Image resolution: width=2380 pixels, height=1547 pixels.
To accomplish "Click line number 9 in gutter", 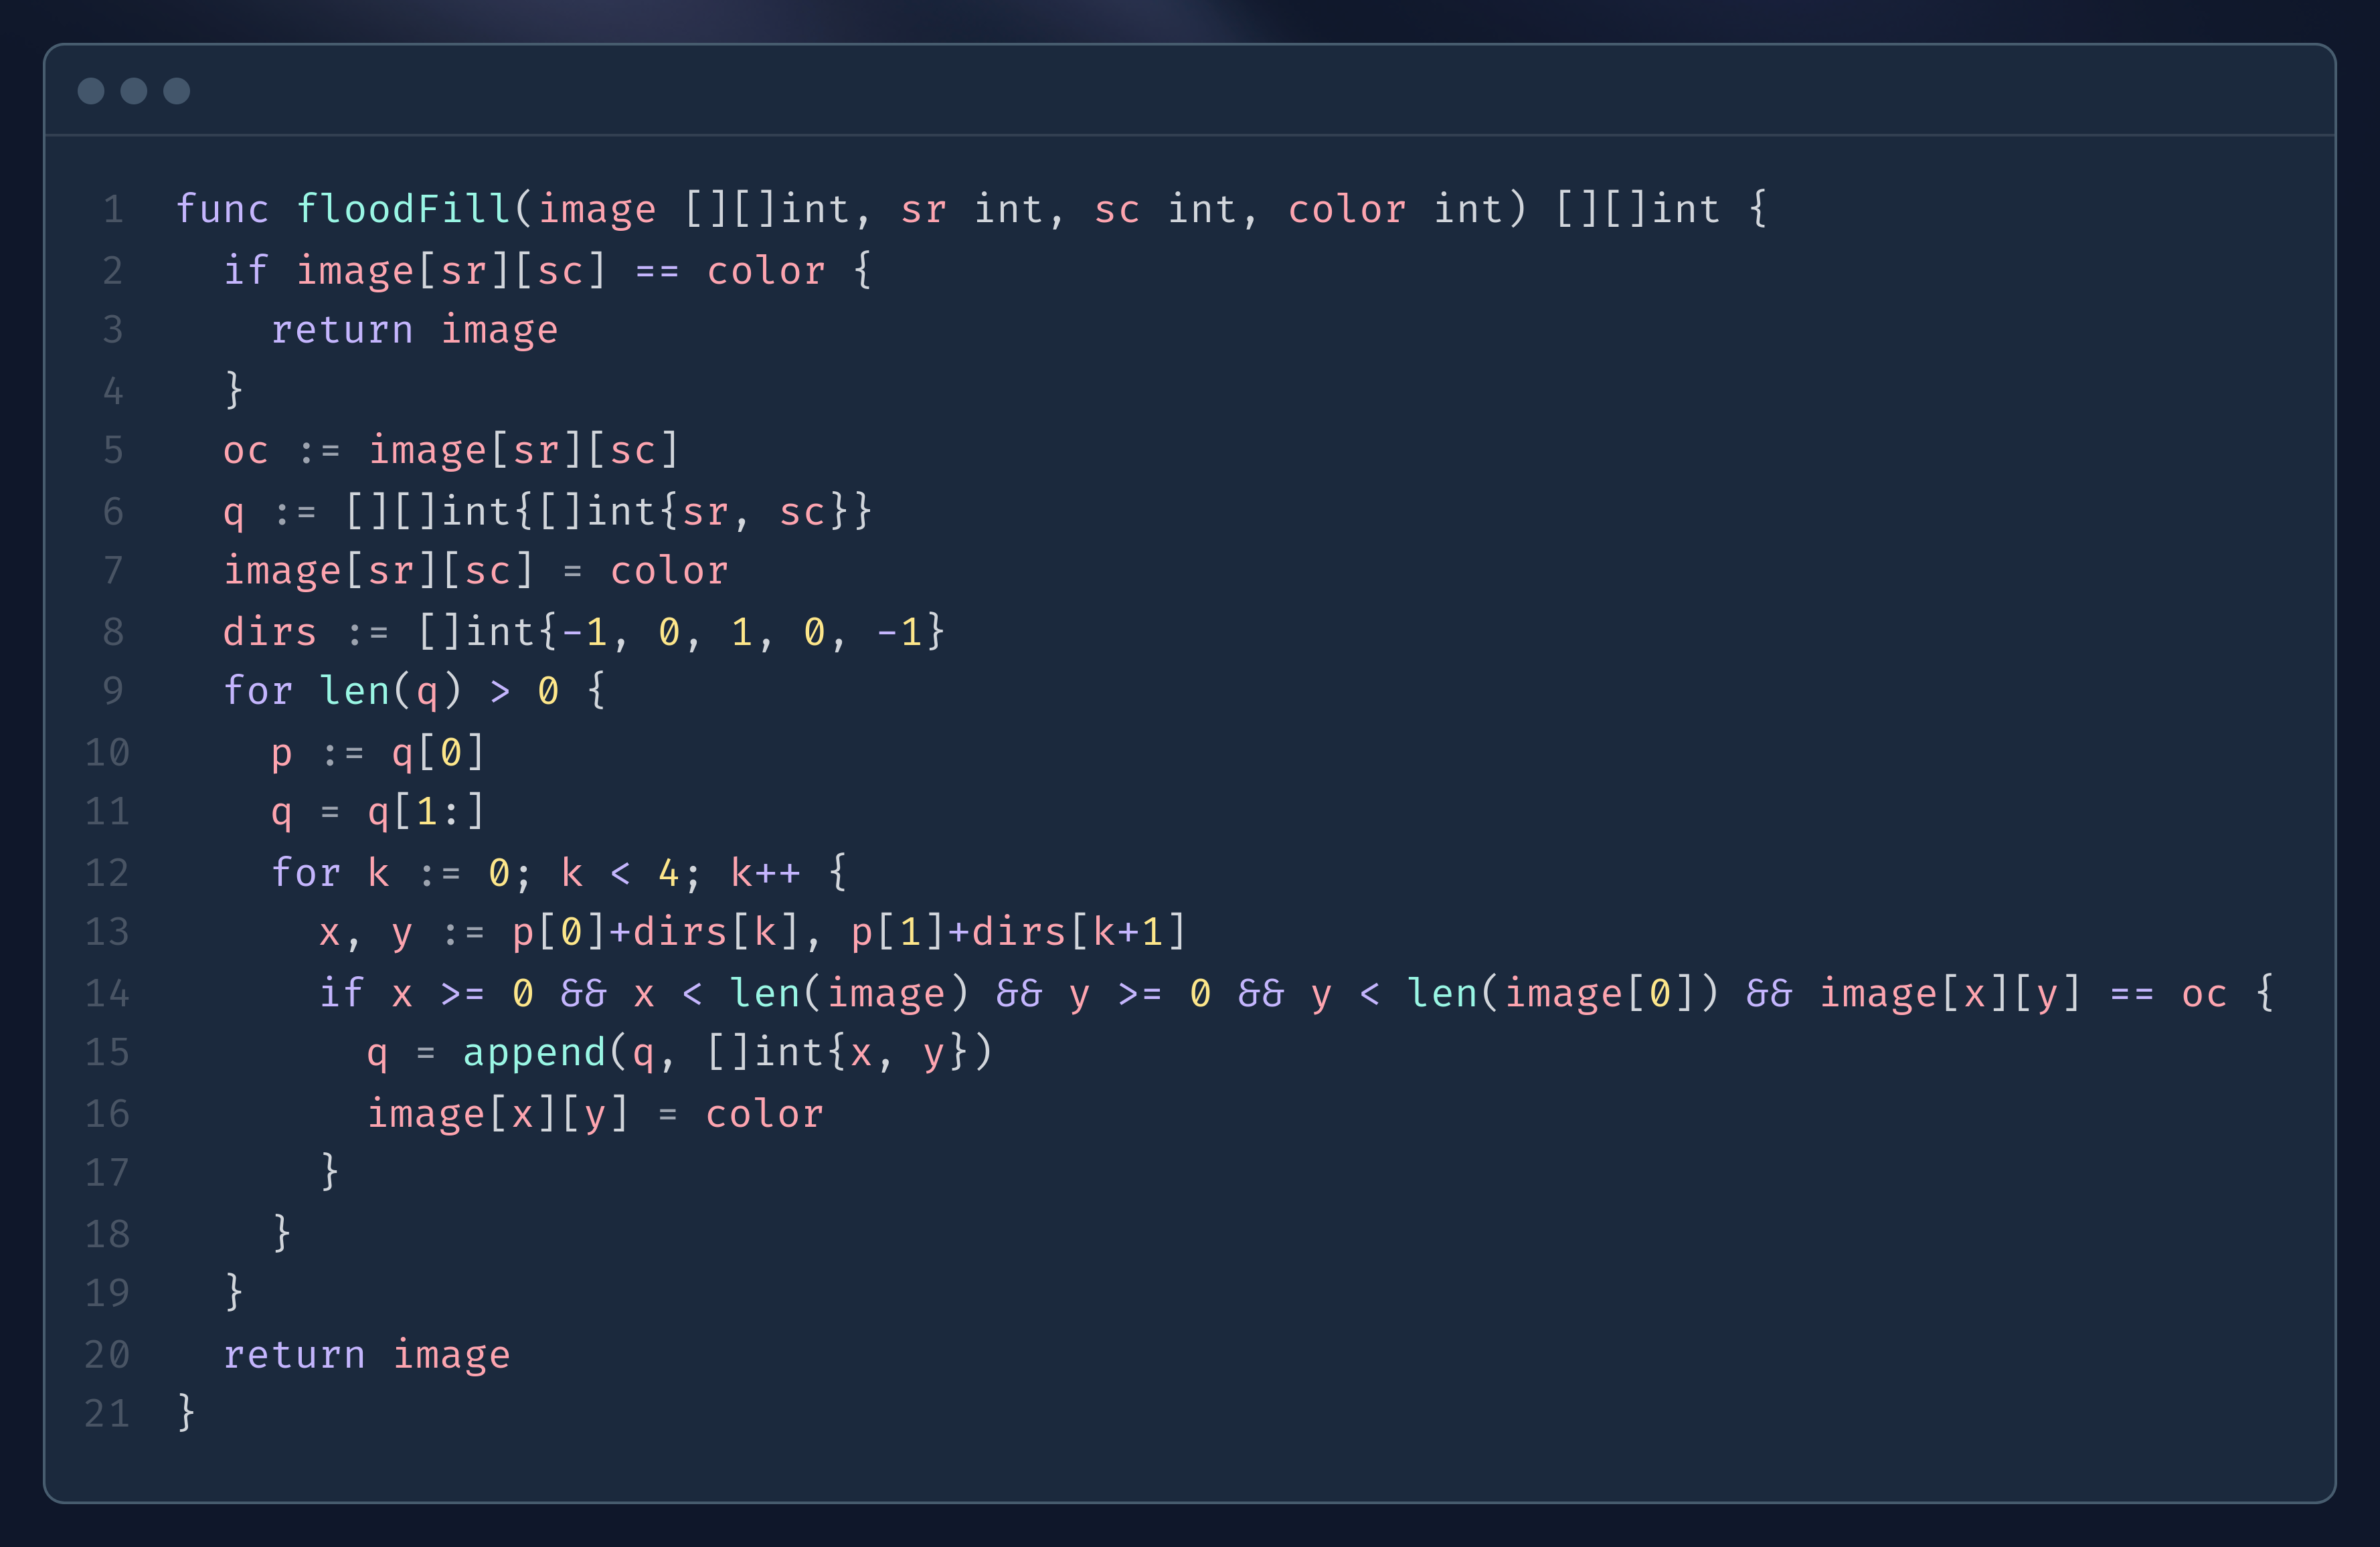I will (x=113, y=691).
